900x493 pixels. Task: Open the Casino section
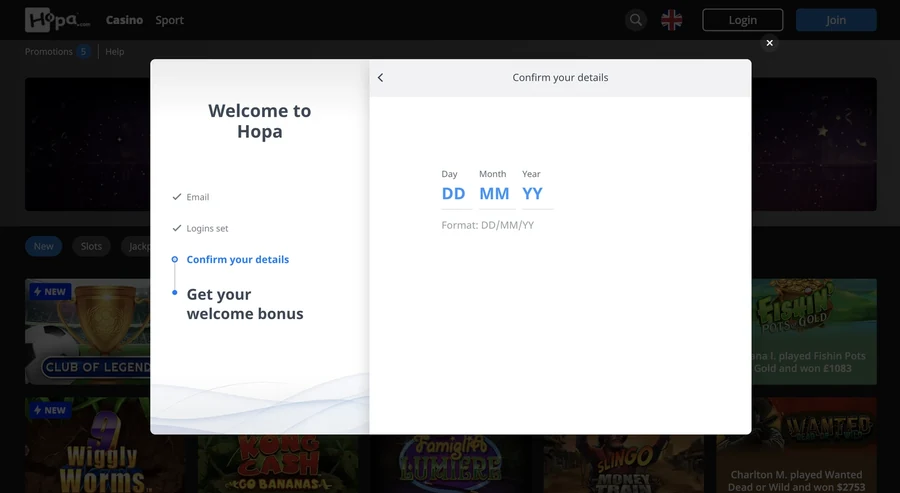click(x=124, y=20)
